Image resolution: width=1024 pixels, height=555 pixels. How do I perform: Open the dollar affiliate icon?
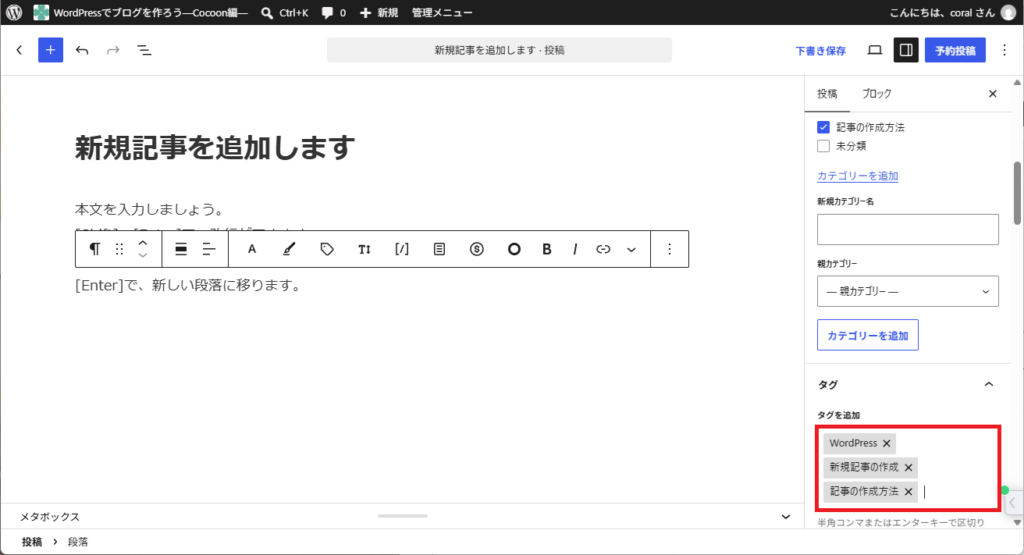pos(477,249)
